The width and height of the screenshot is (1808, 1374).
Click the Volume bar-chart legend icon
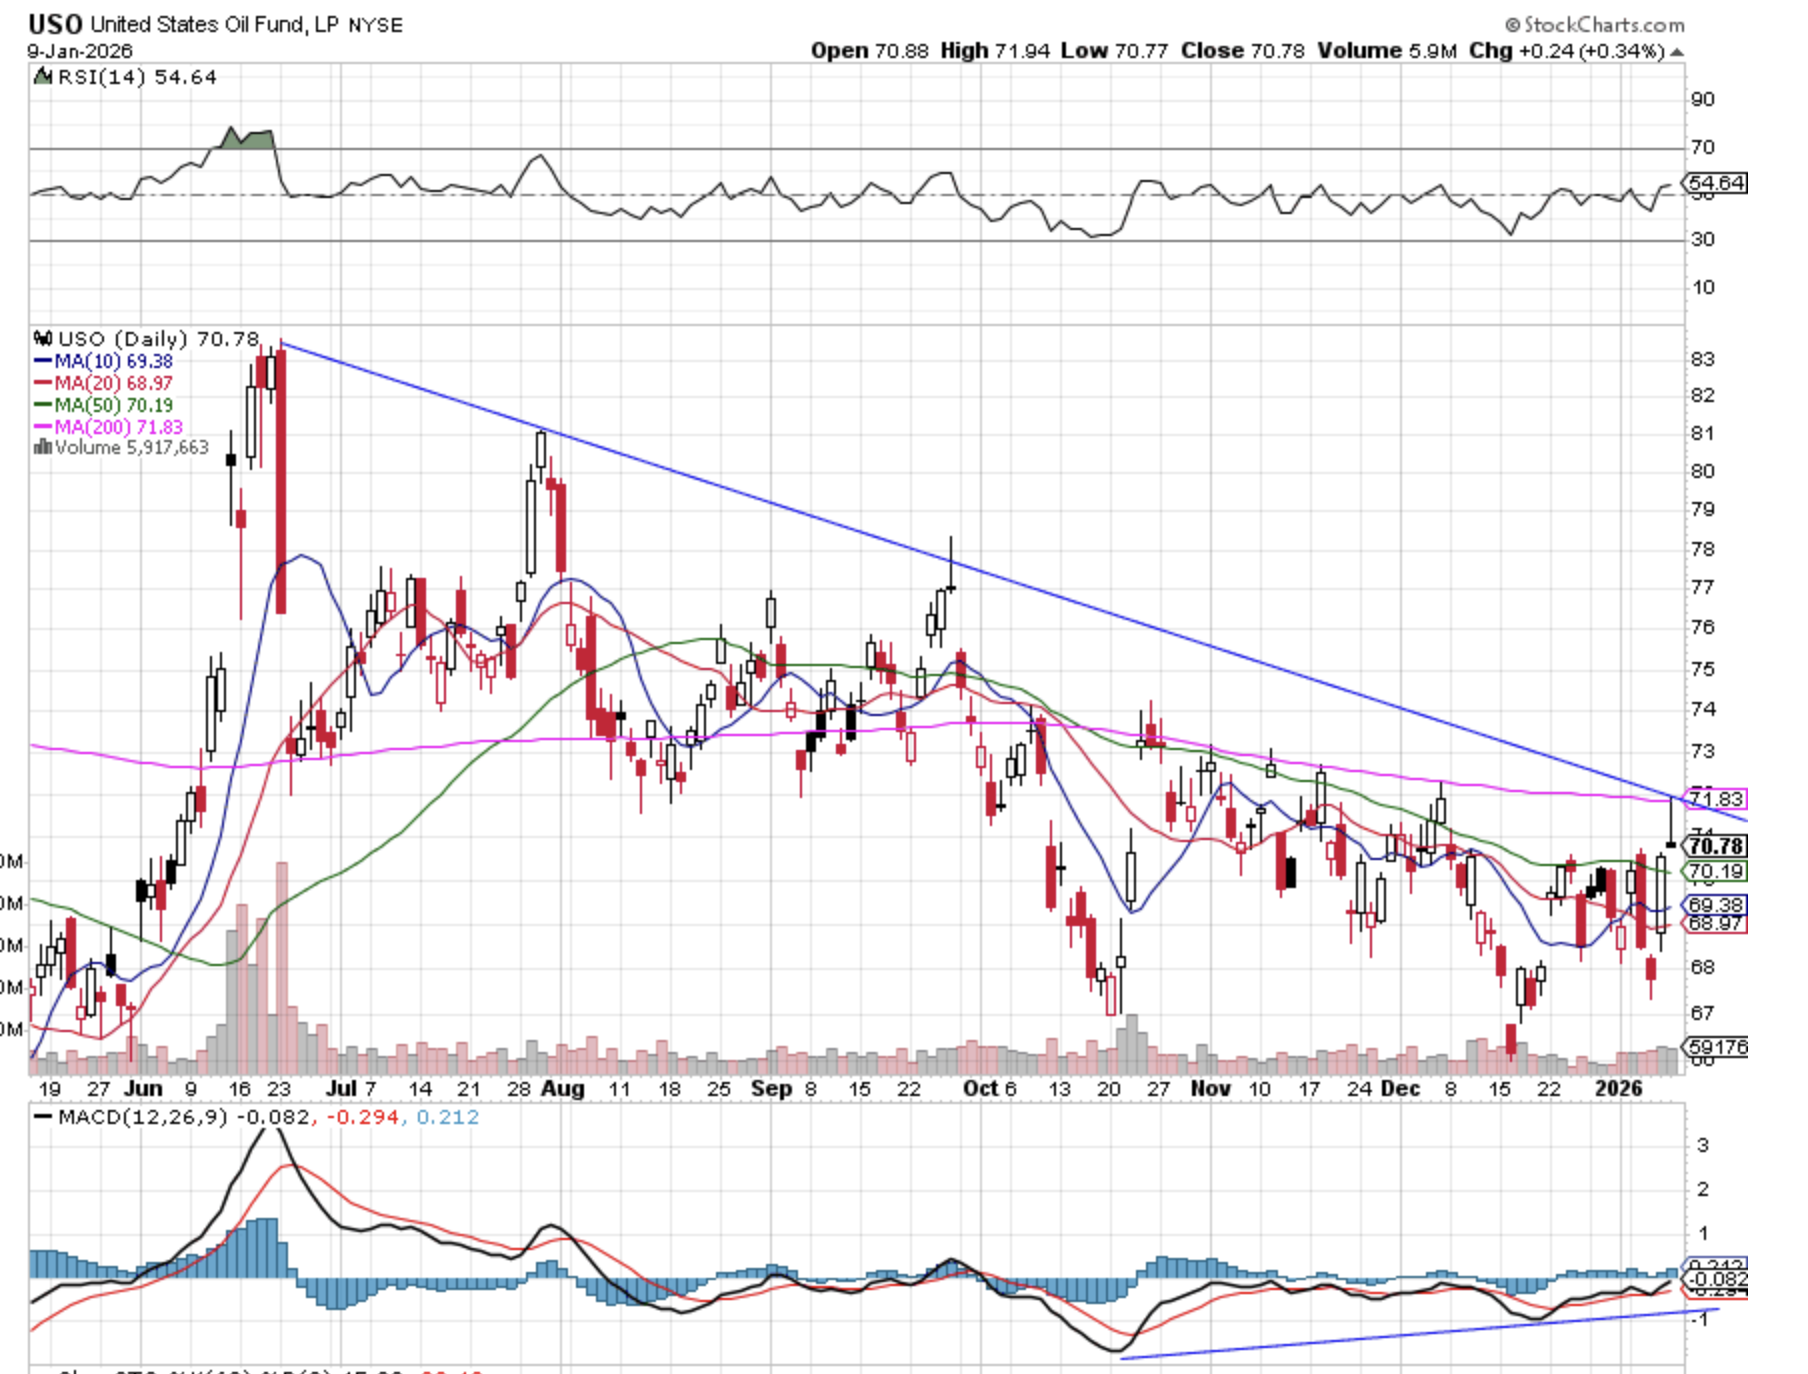[x=42, y=448]
